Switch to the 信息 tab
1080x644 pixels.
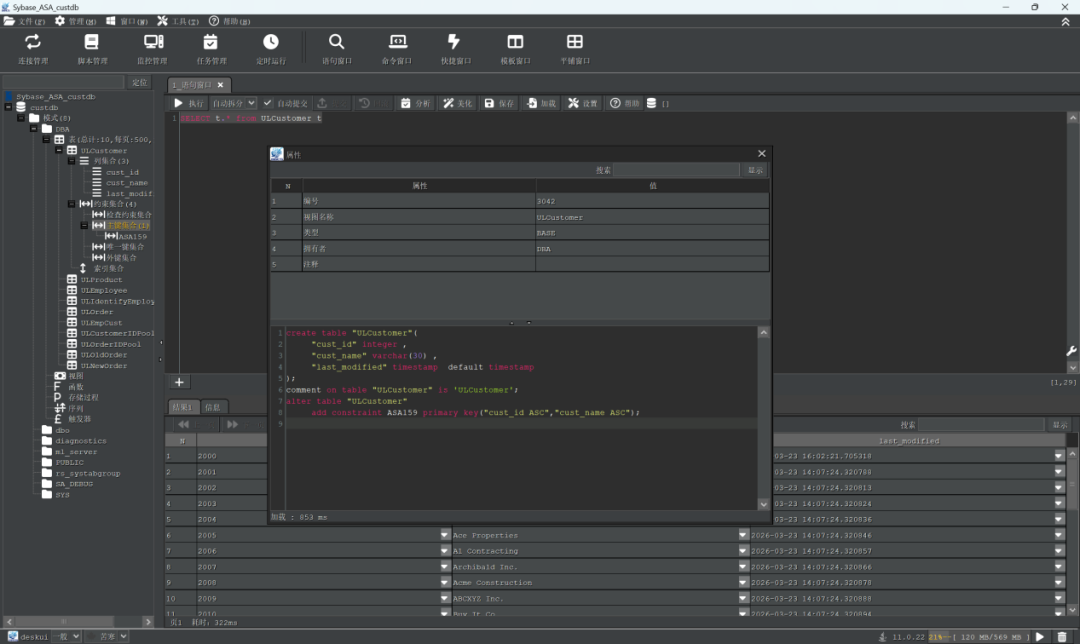point(213,407)
